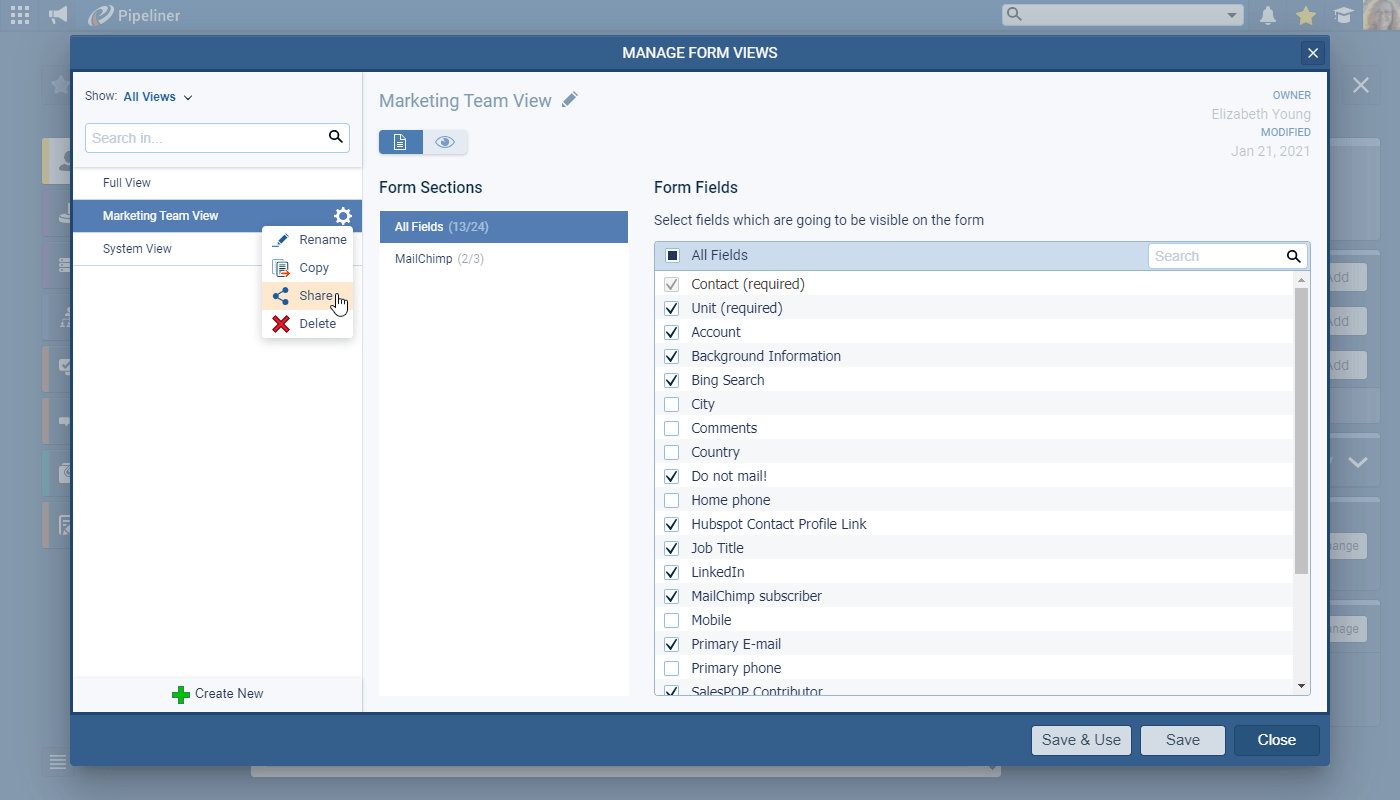
Task: Enable the City field checkbox
Action: click(672, 404)
